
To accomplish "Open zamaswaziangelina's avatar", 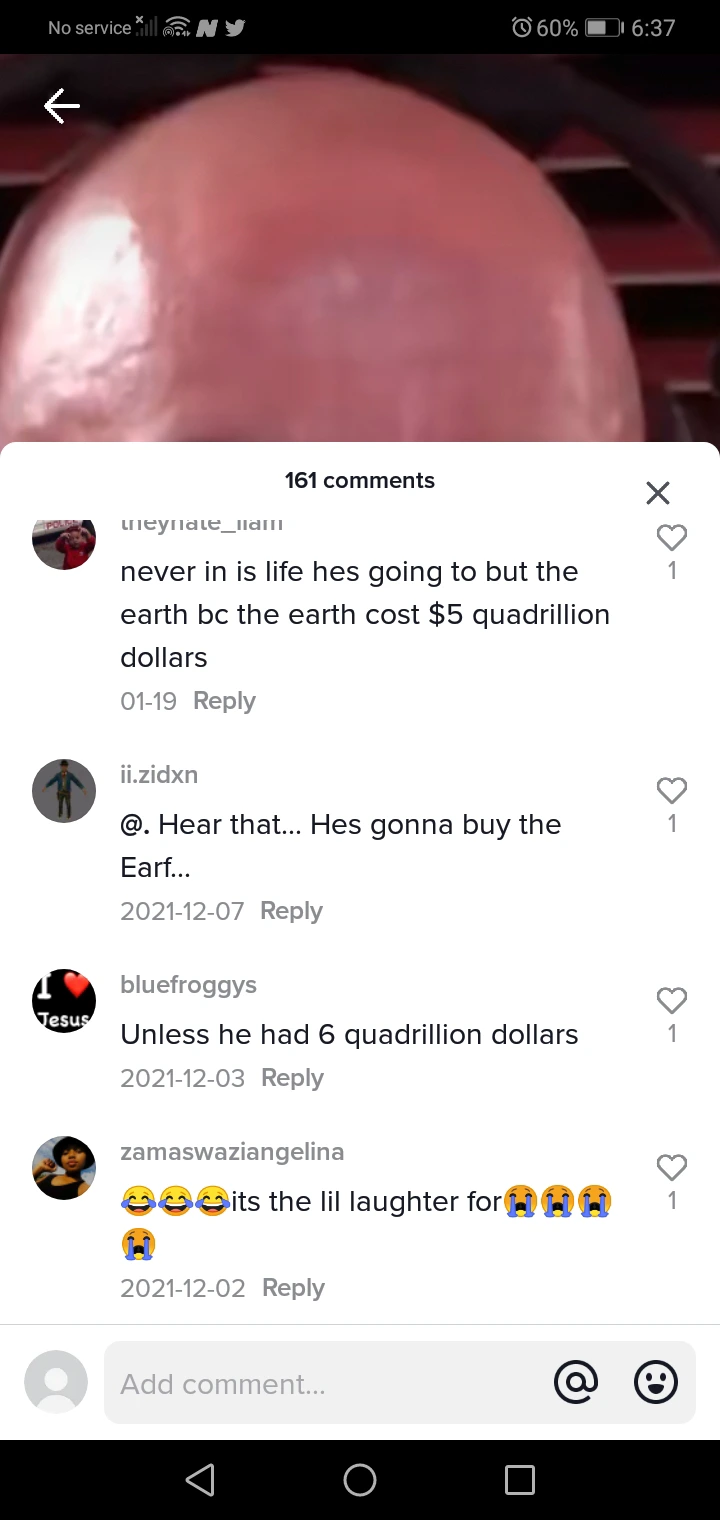I will coord(64,1168).
